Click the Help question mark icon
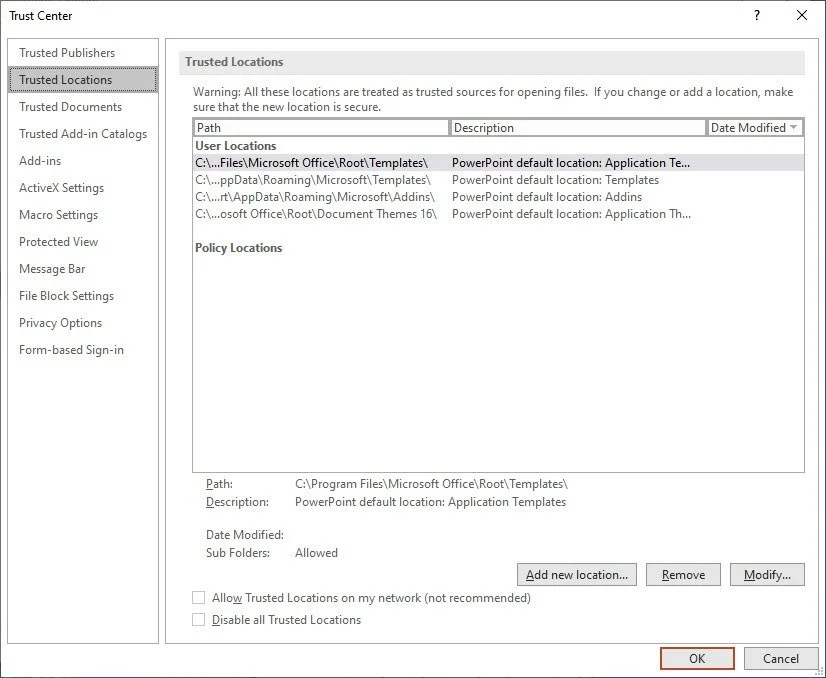The width and height of the screenshot is (826, 678). click(756, 15)
